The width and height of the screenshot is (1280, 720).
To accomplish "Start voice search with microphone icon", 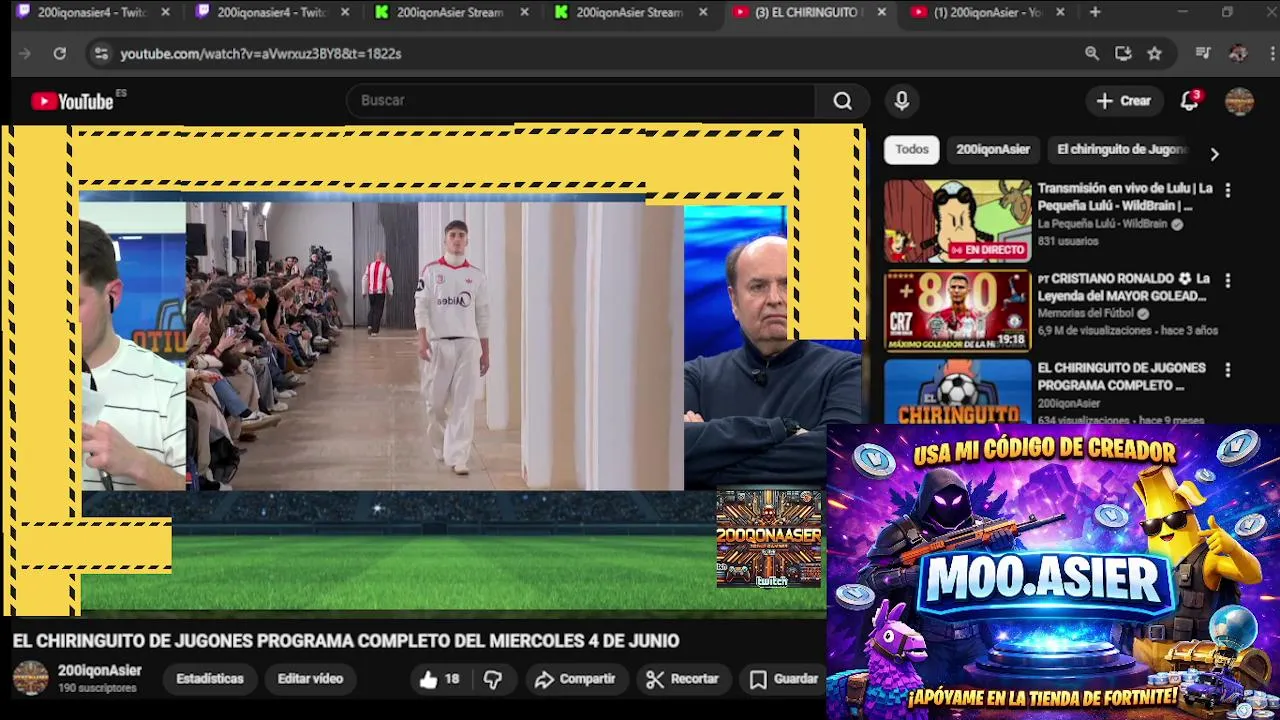I will pyautogui.click(x=902, y=100).
